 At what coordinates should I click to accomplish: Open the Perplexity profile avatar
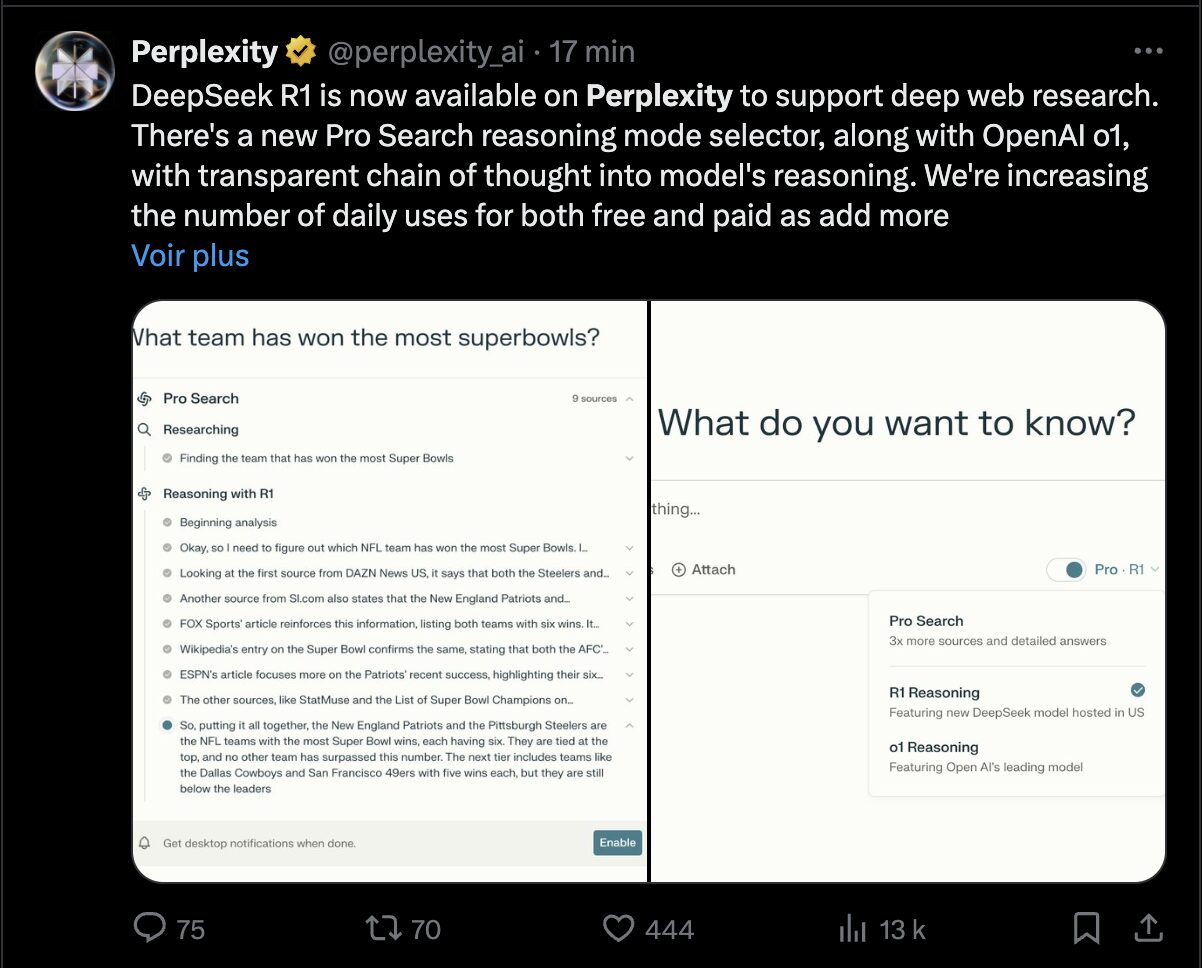(x=74, y=70)
